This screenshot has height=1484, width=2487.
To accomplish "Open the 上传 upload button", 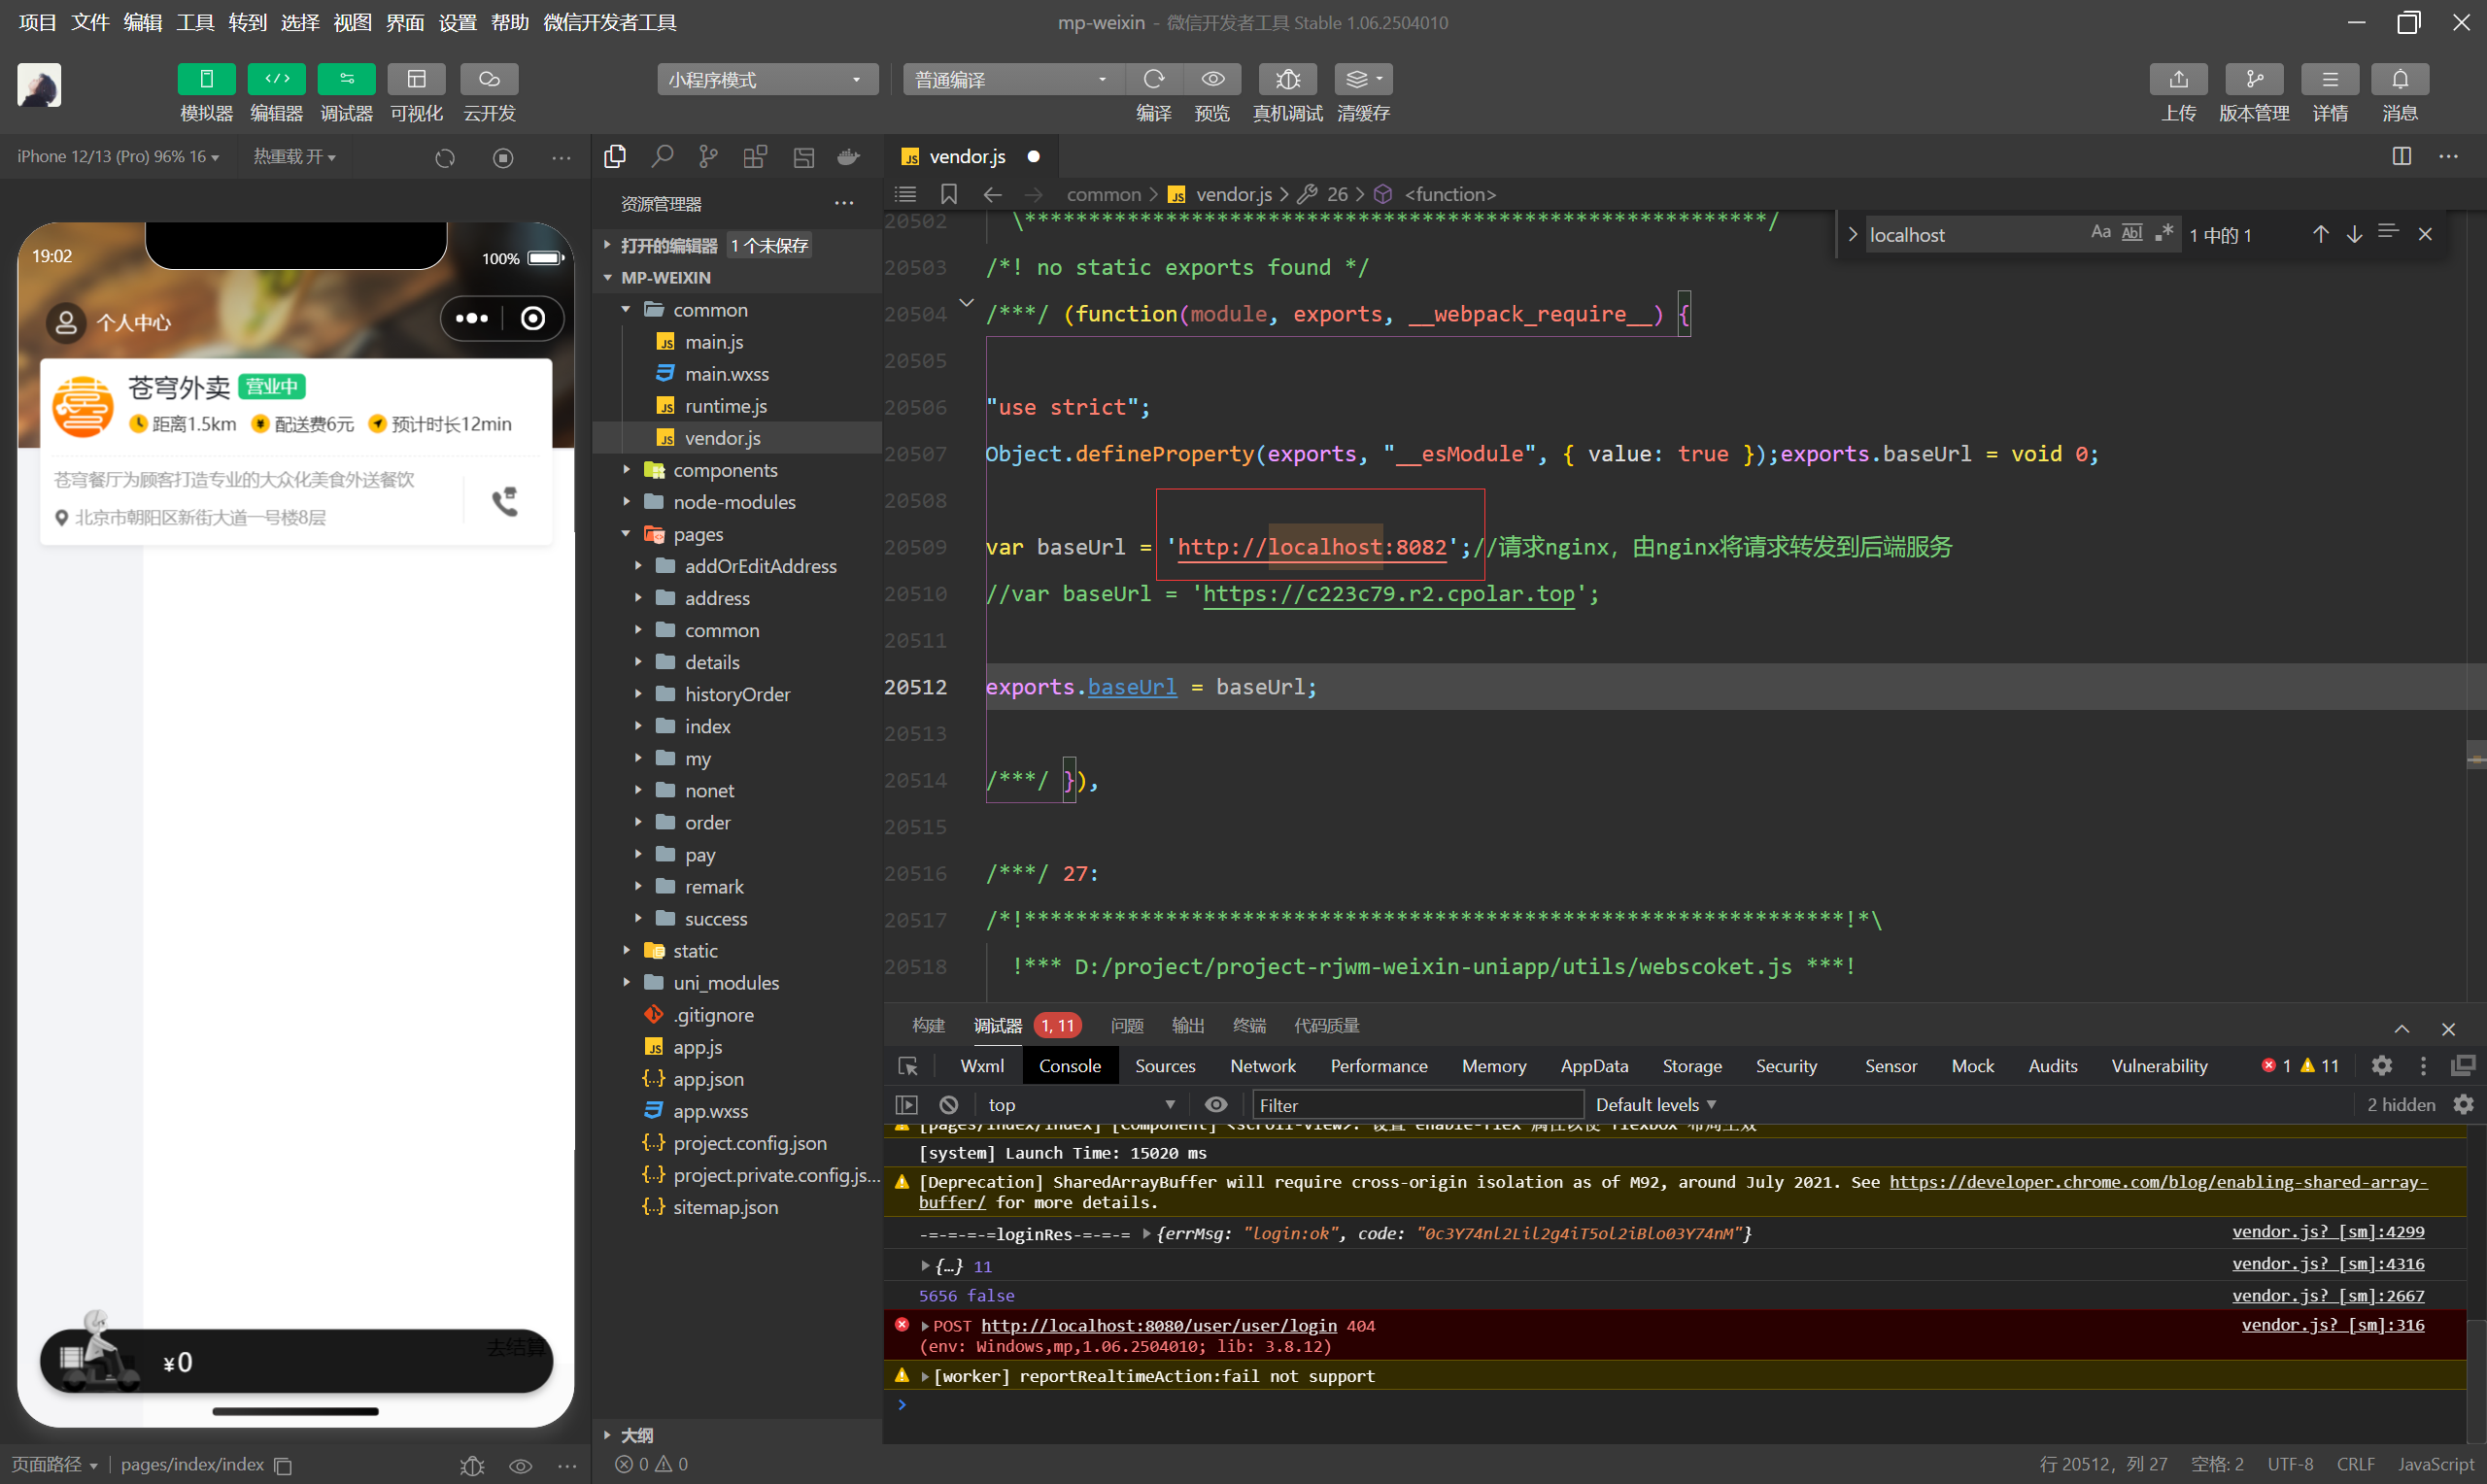I will click(x=2178, y=79).
